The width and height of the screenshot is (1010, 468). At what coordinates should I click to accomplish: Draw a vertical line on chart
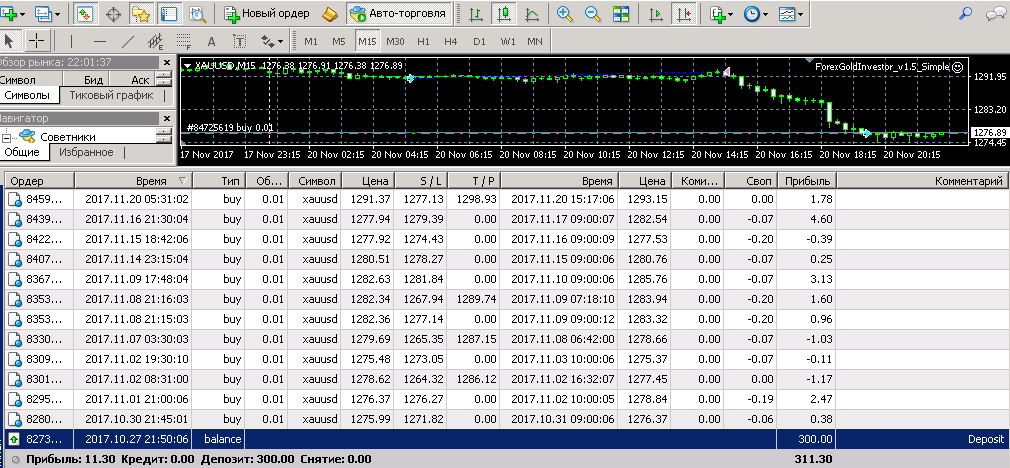click(71, 42)
